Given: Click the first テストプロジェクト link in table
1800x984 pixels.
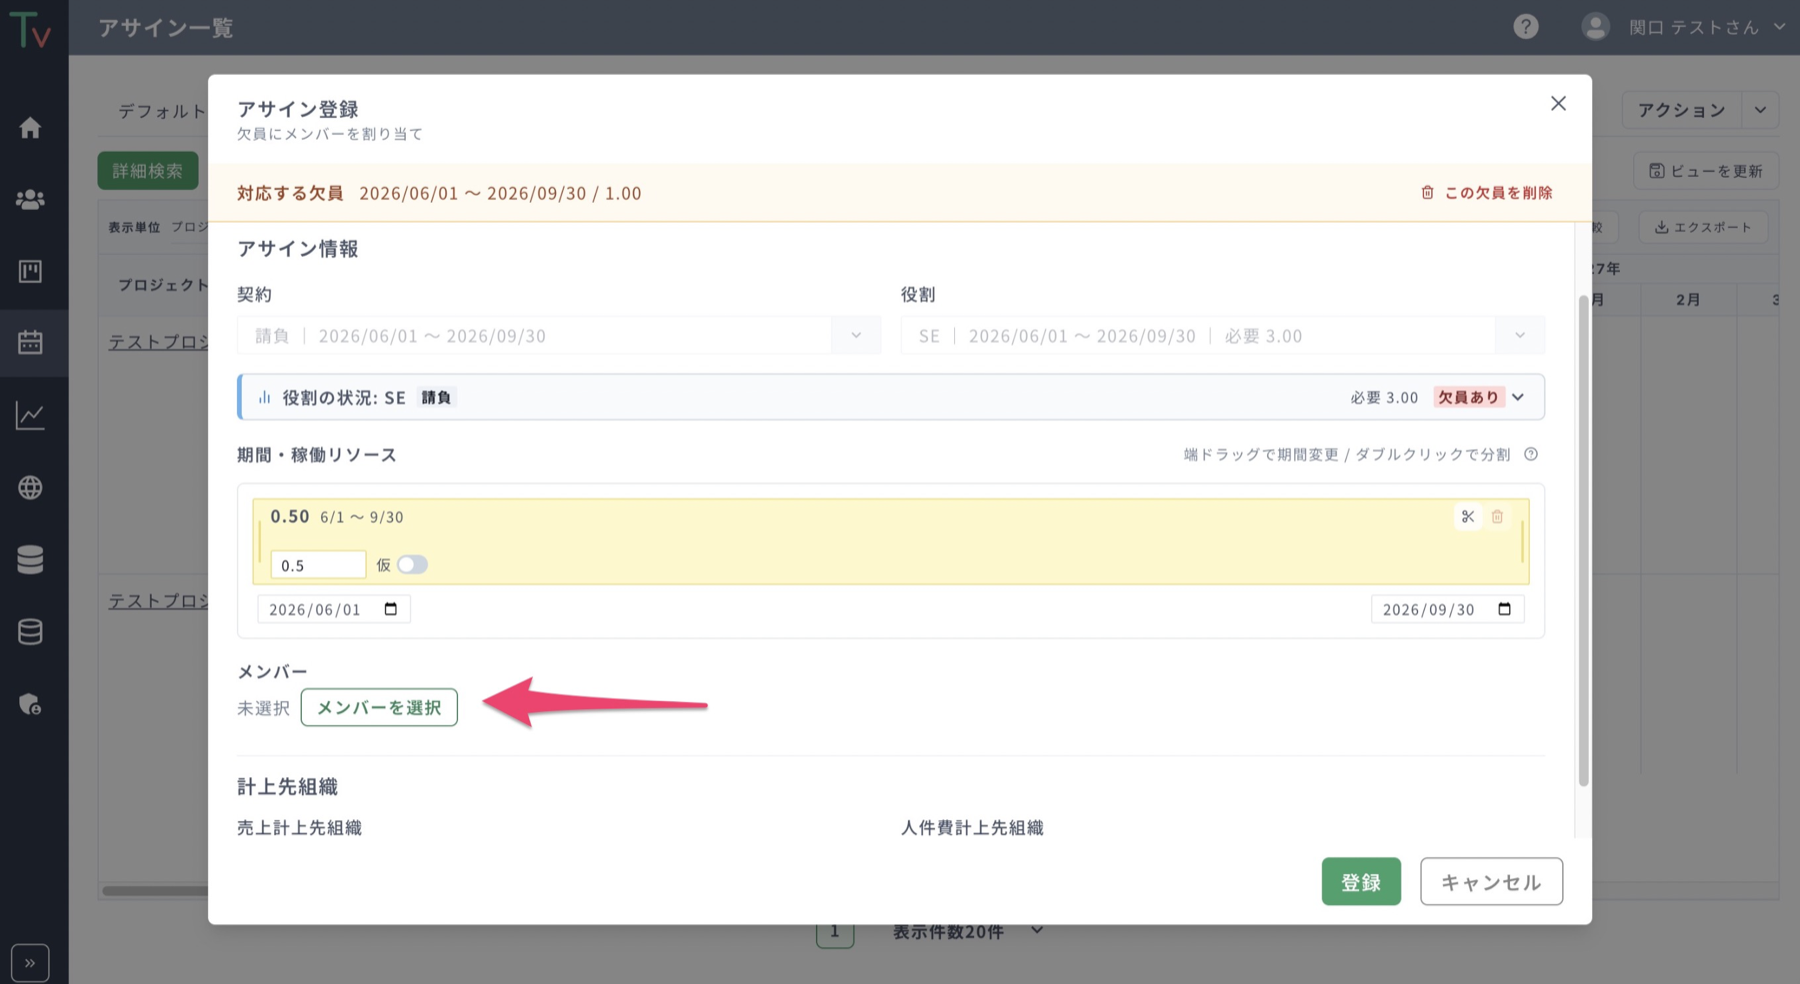Looking at the screenshot, I should pos(158,342).
